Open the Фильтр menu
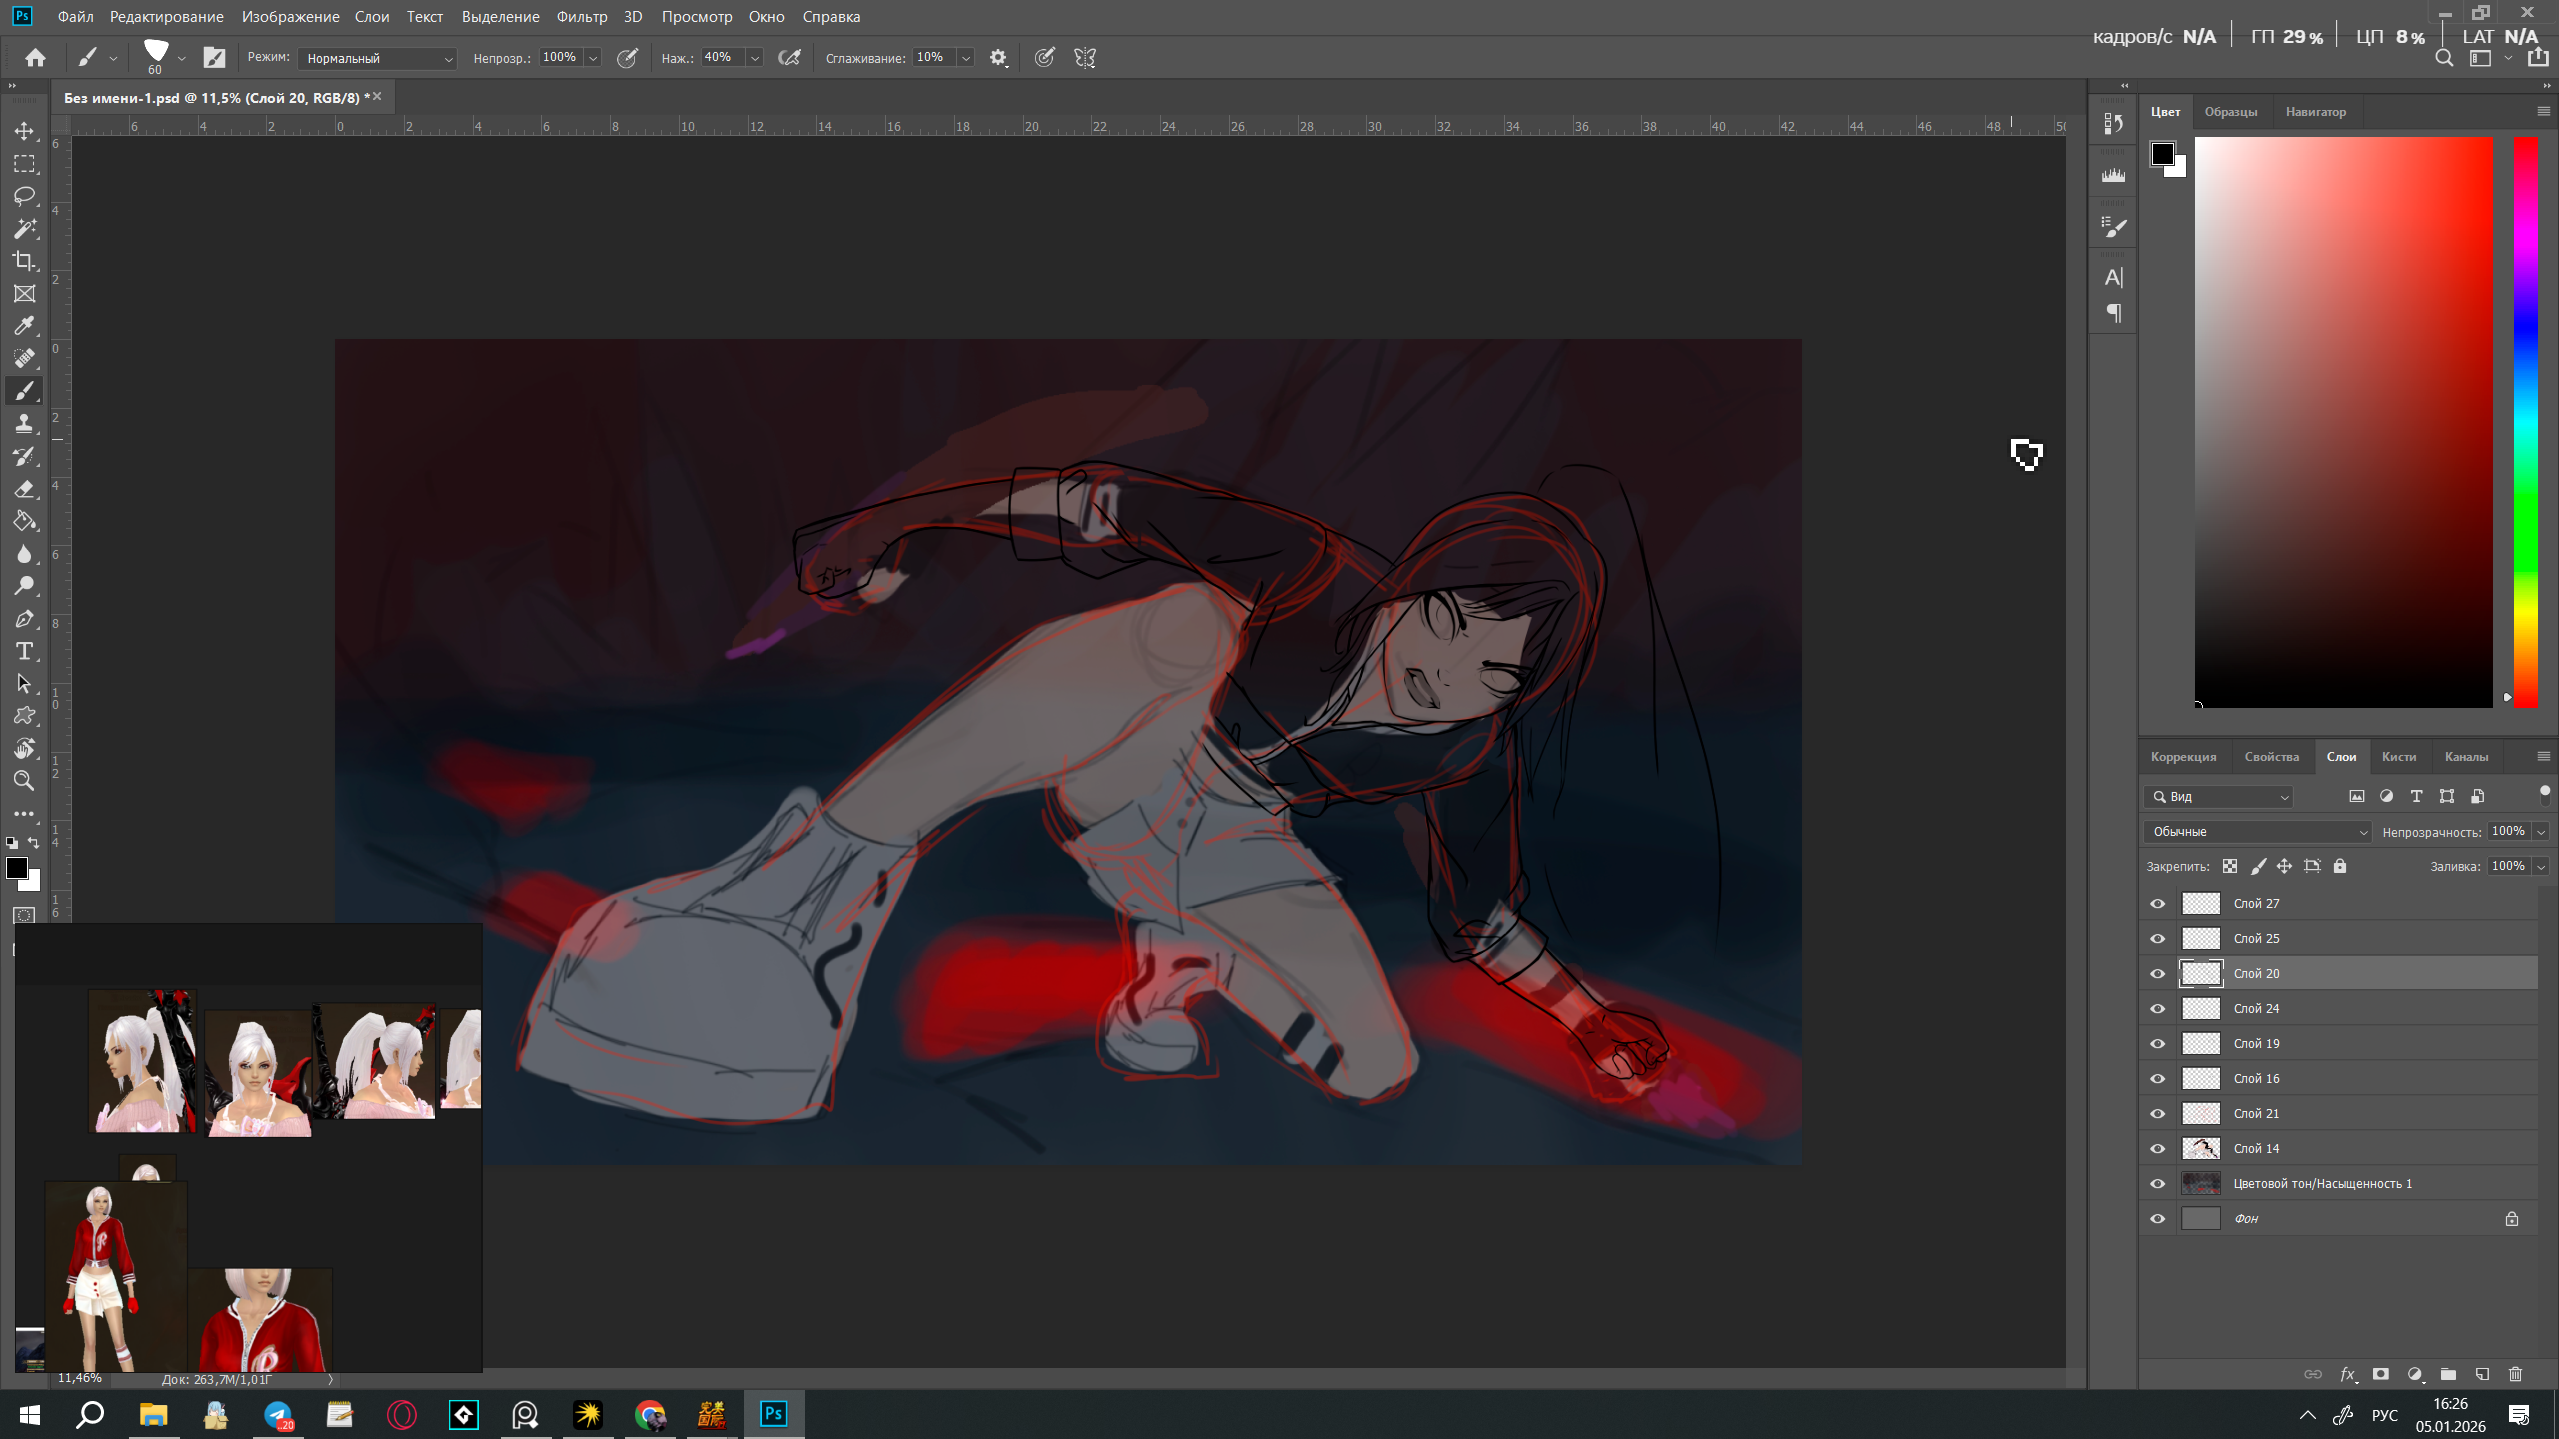This screenshot has width=2559, height=1439. [582, 17]
